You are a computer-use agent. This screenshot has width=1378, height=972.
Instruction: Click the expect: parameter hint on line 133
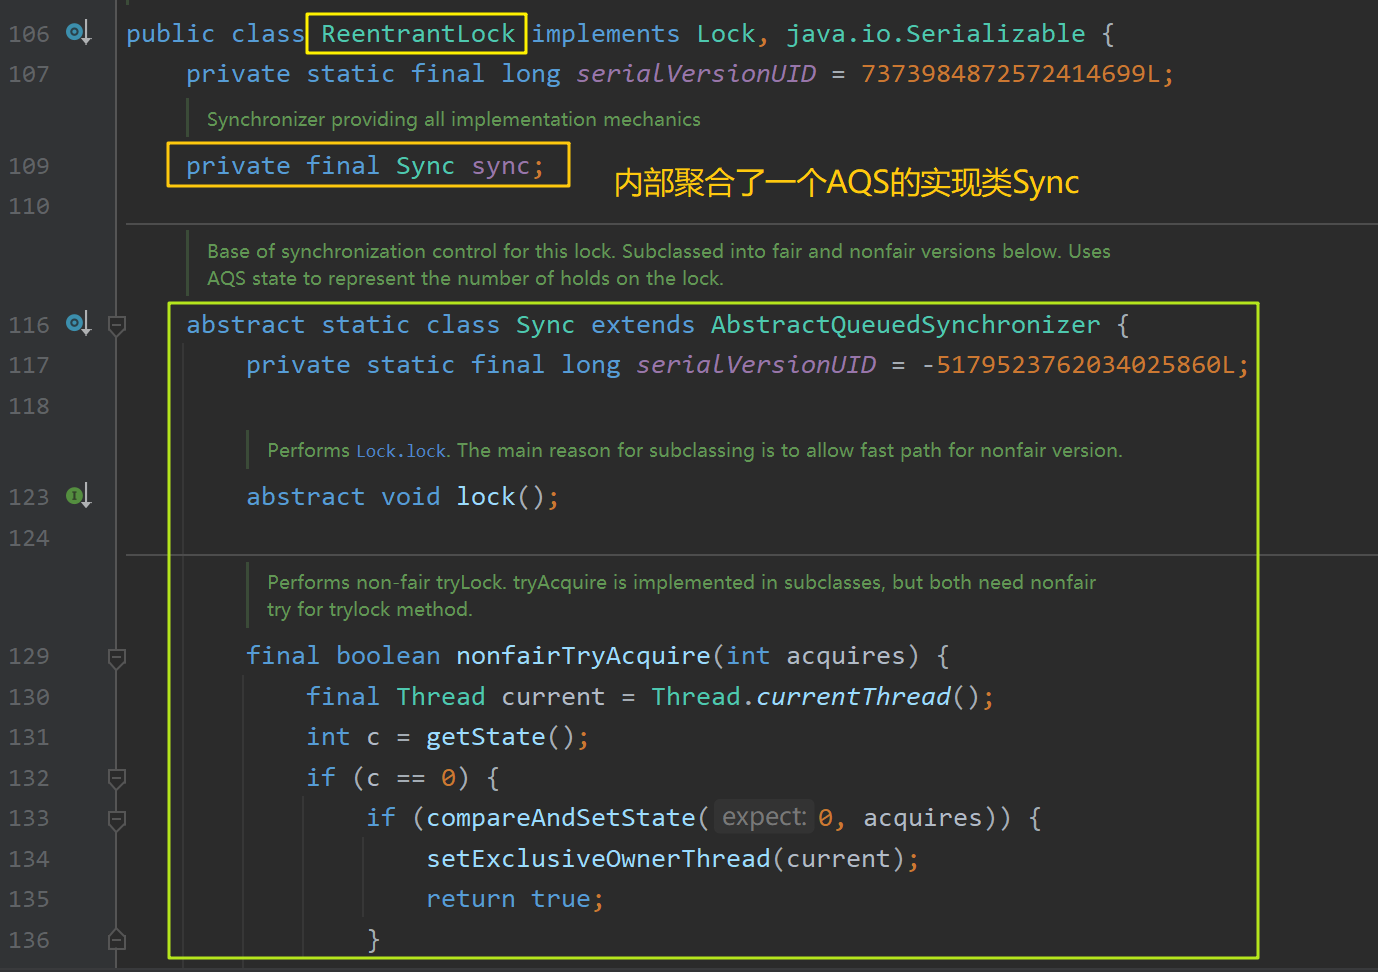(x=764, y=818)
